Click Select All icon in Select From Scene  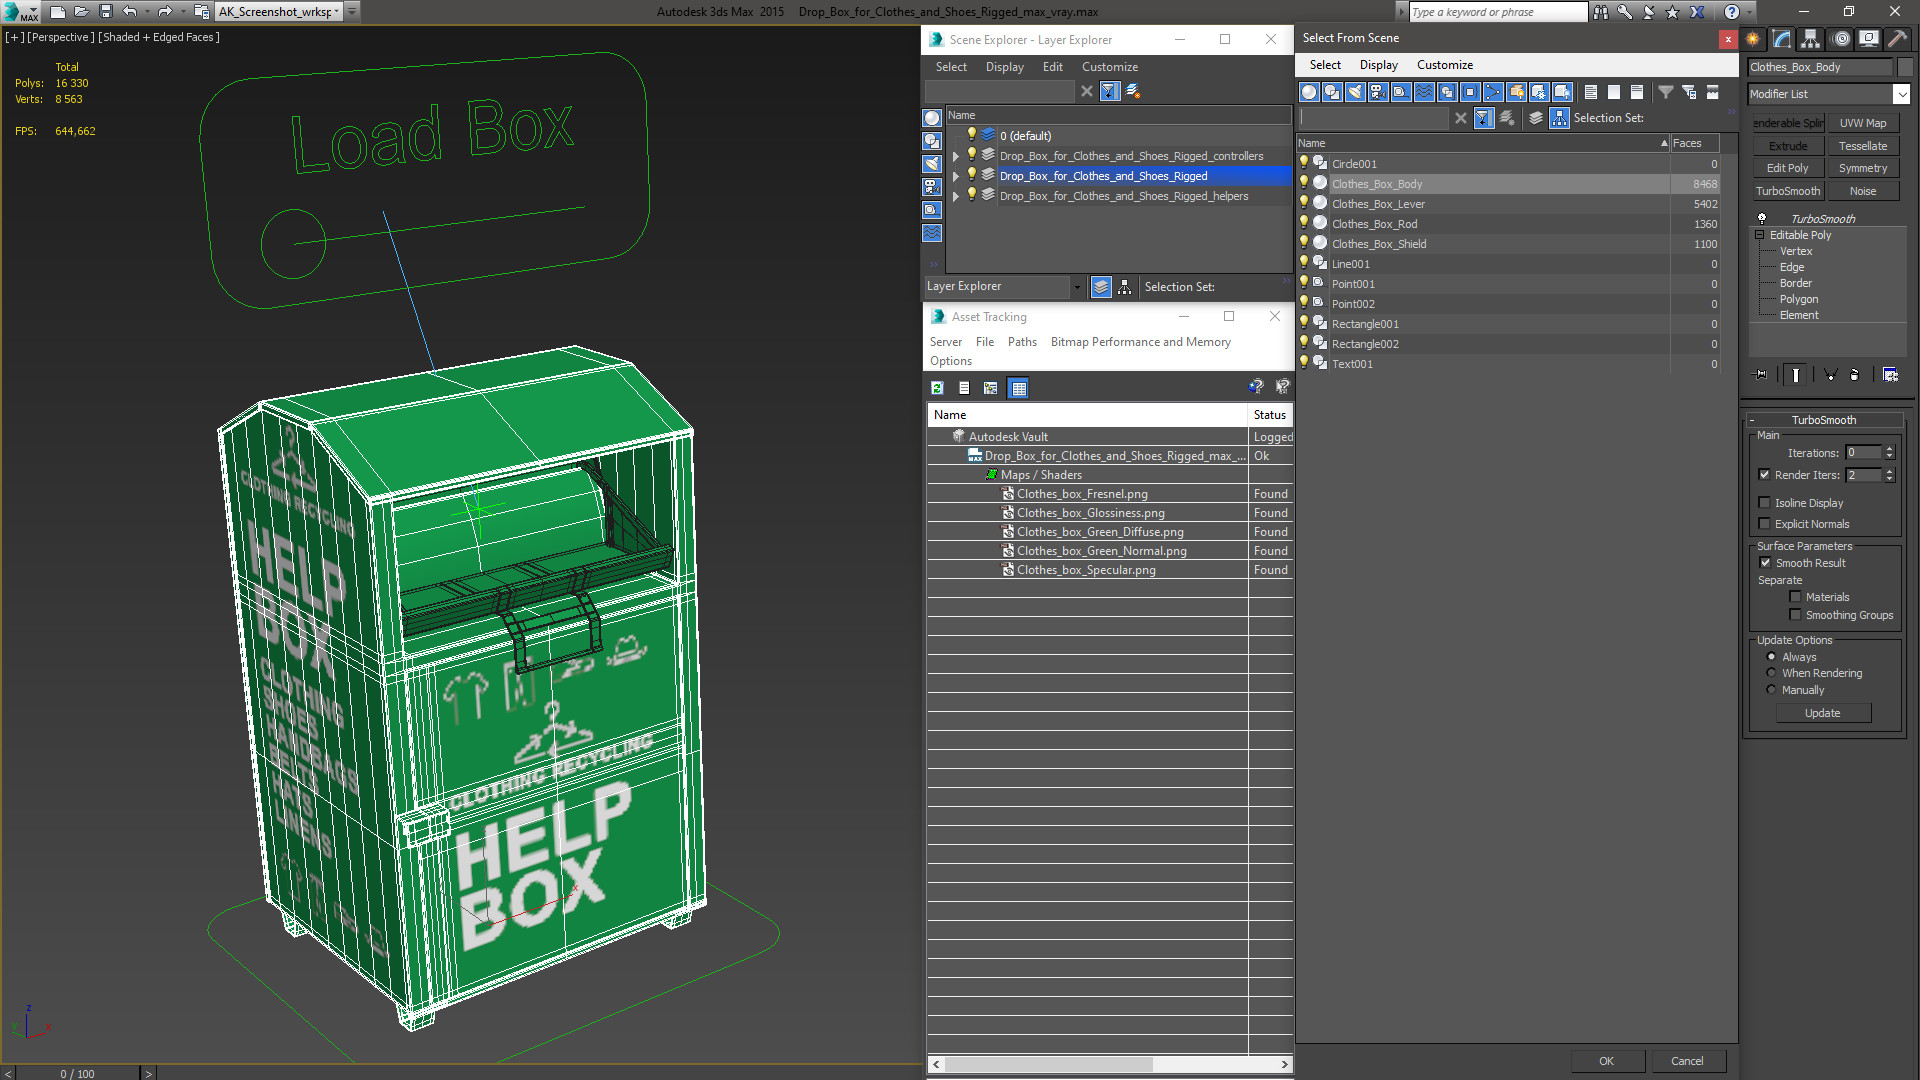[1591, 92]
